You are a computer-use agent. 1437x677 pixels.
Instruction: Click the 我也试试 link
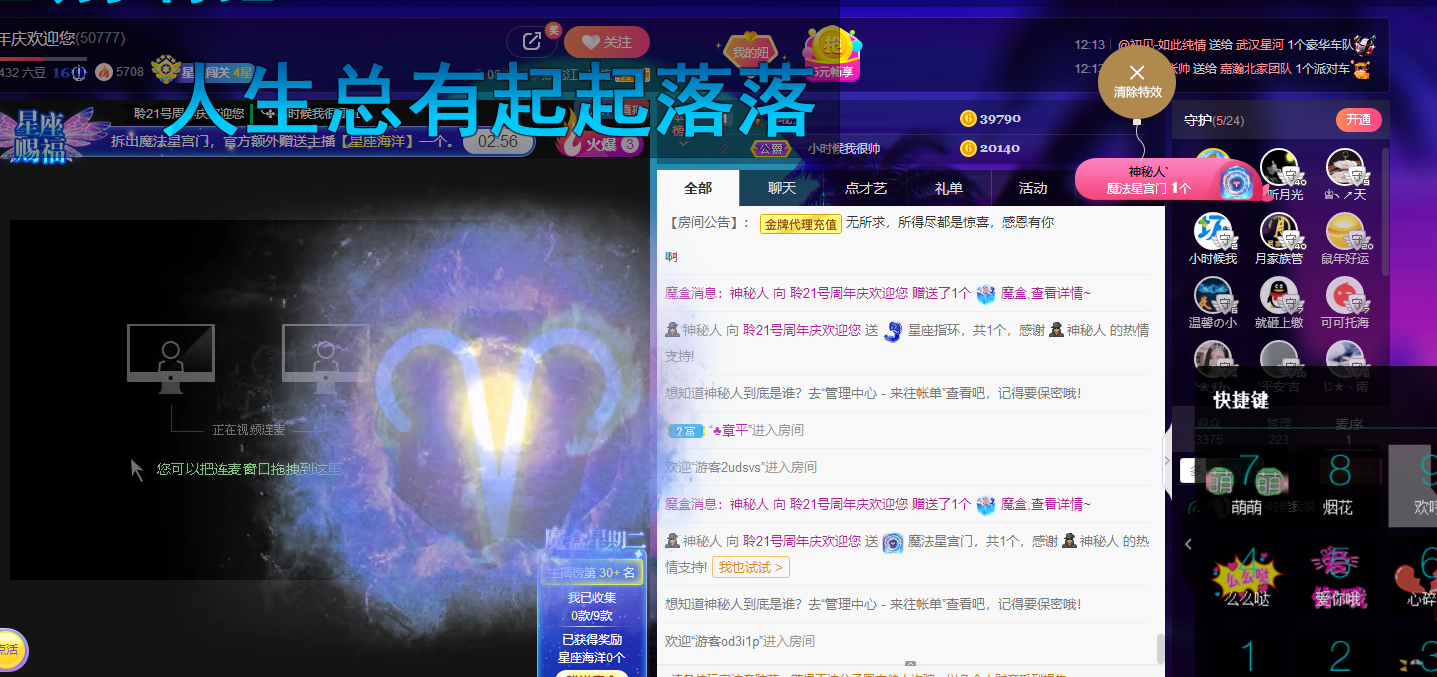point(750,567)
